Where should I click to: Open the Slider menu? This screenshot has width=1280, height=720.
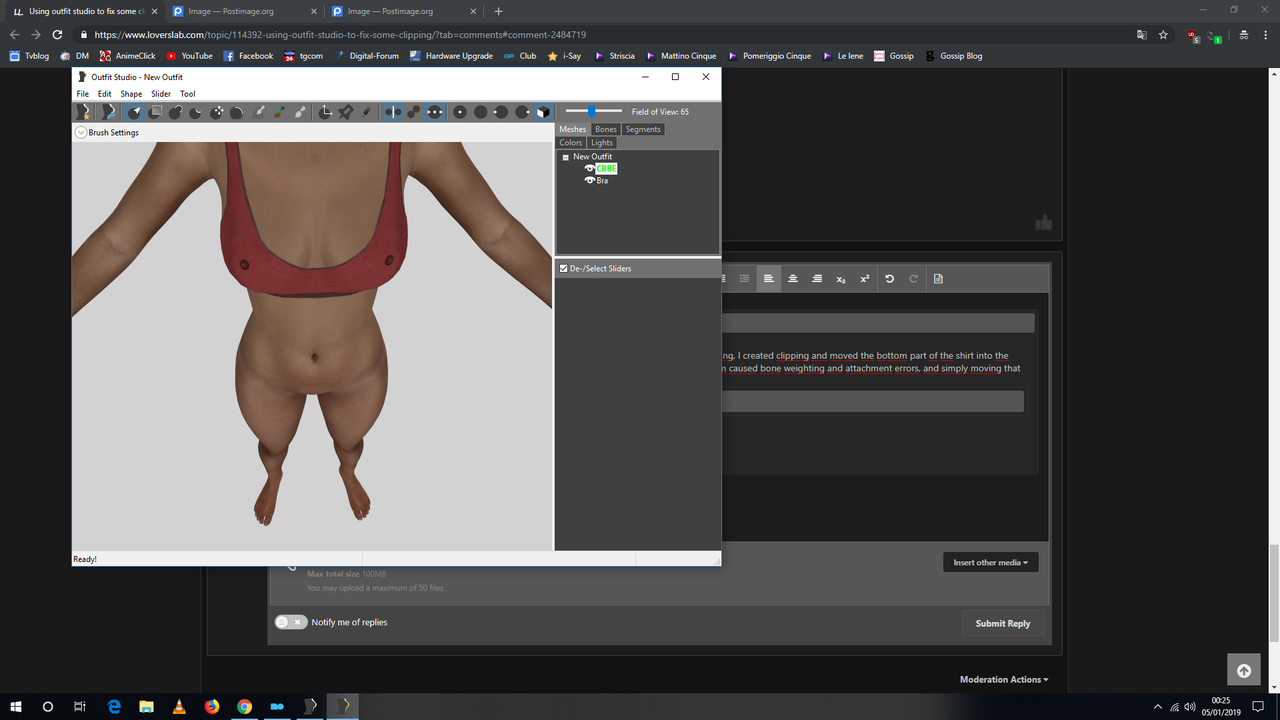tap(161, 94)
